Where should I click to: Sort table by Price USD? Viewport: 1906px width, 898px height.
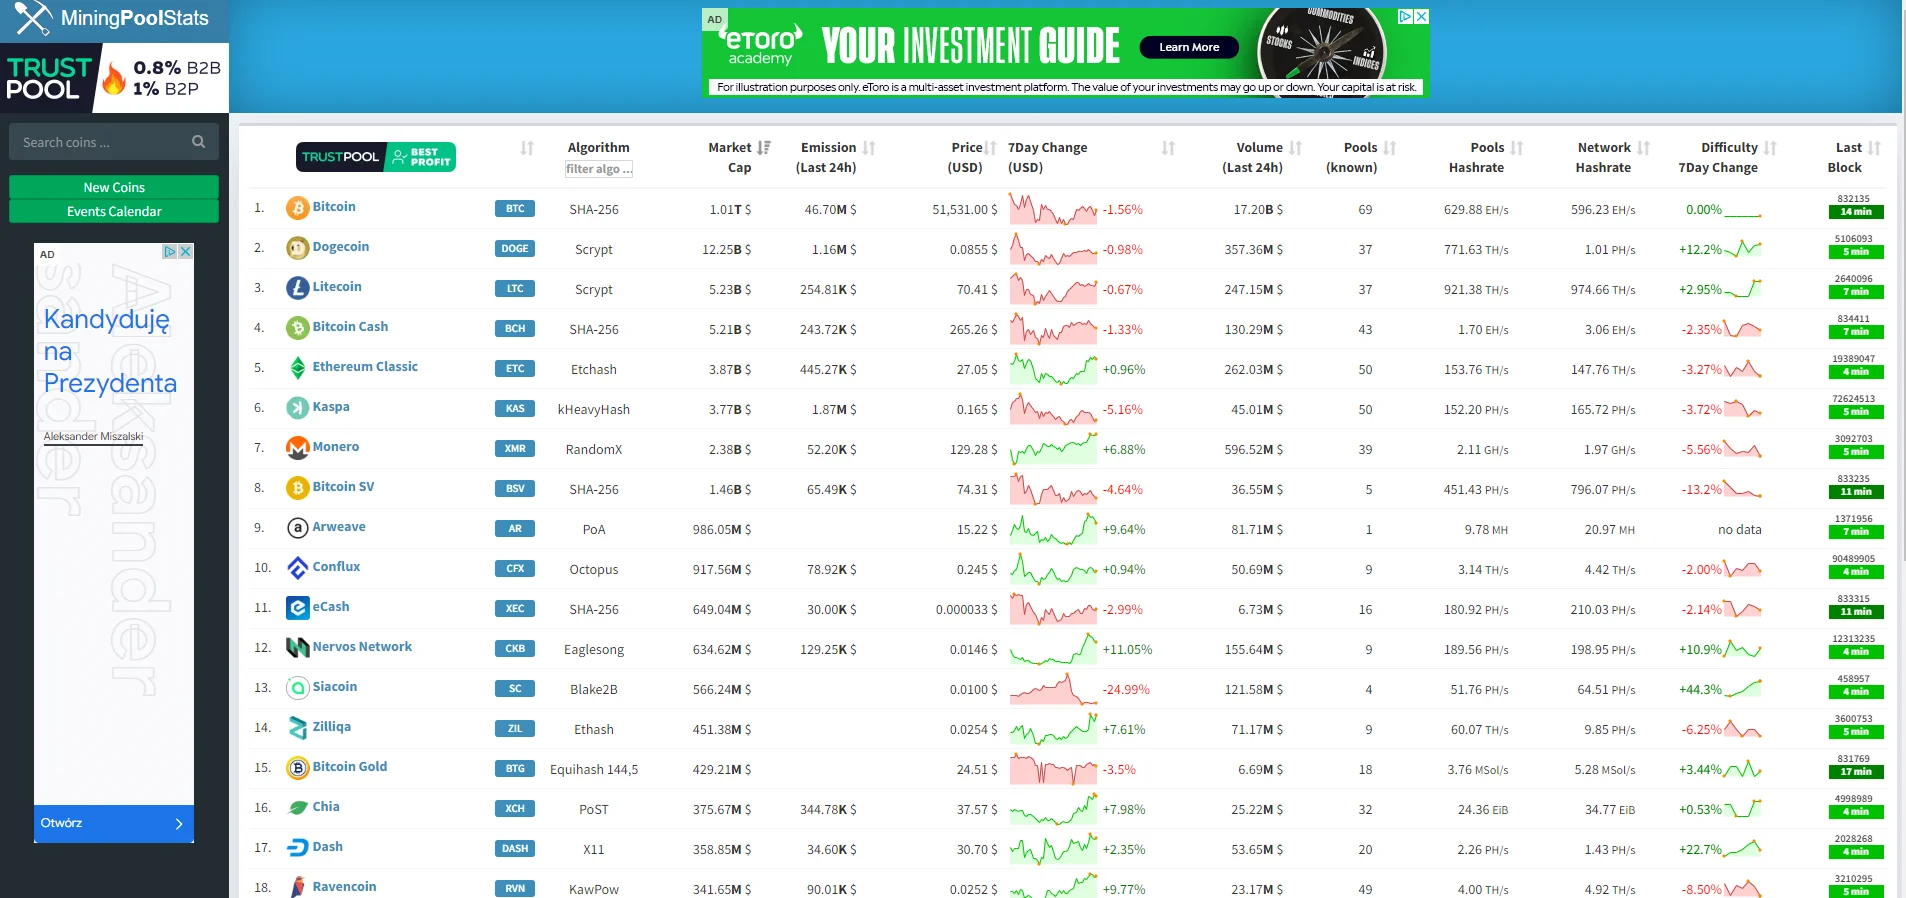[x=991, y=148]
